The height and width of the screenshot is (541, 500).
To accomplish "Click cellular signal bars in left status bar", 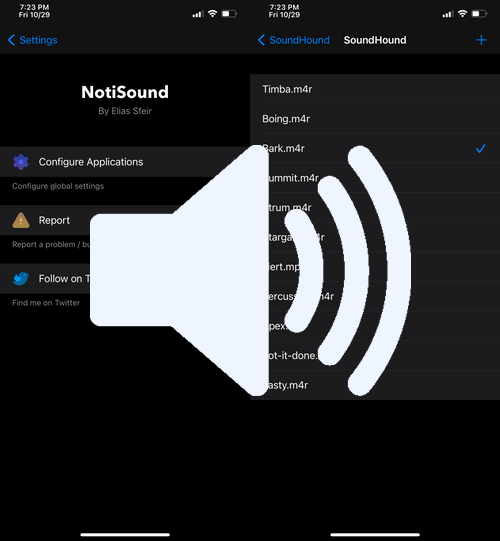I will pos(198,14).
